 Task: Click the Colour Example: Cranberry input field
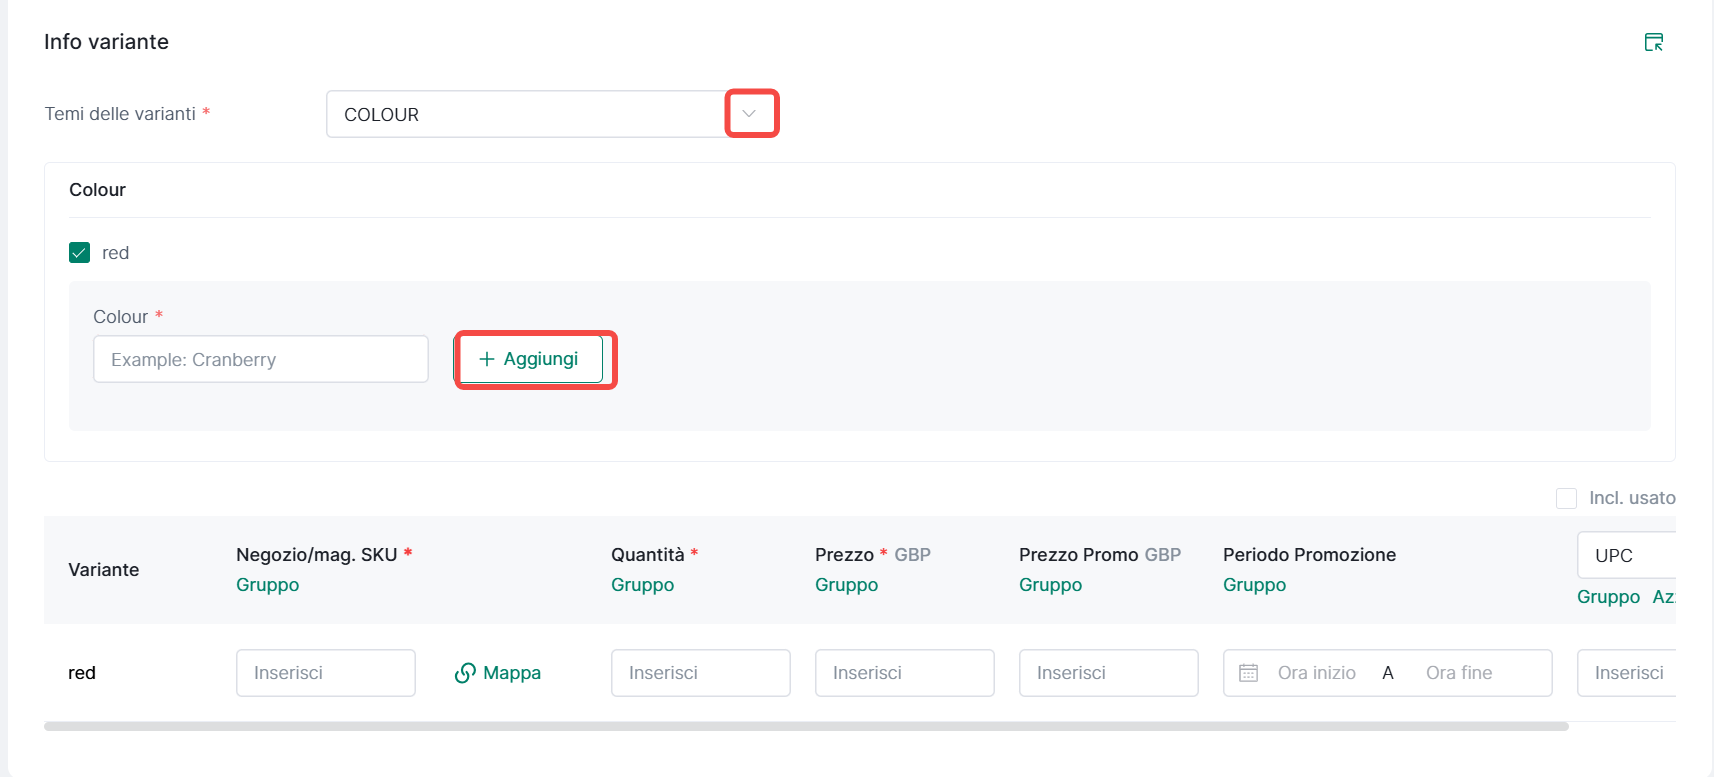coord(260,359)
